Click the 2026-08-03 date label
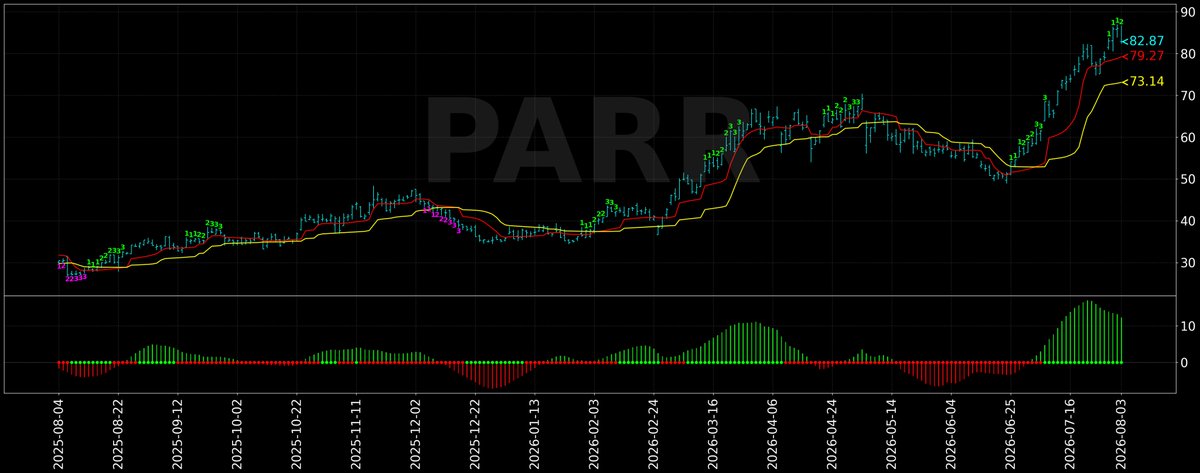Screen dimensions: 1200x473 [x=1122, y=434]
